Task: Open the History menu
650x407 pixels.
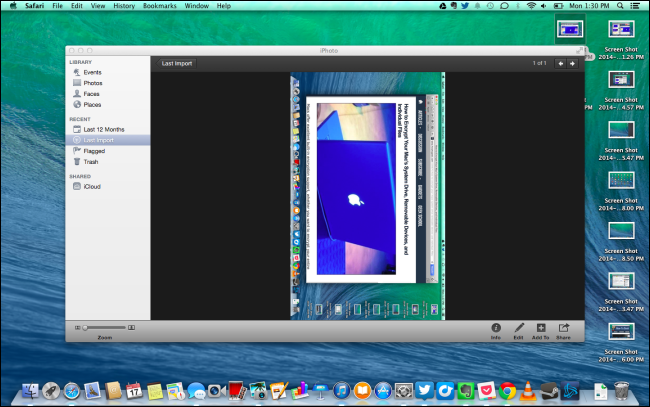Action: coord(124,6)
